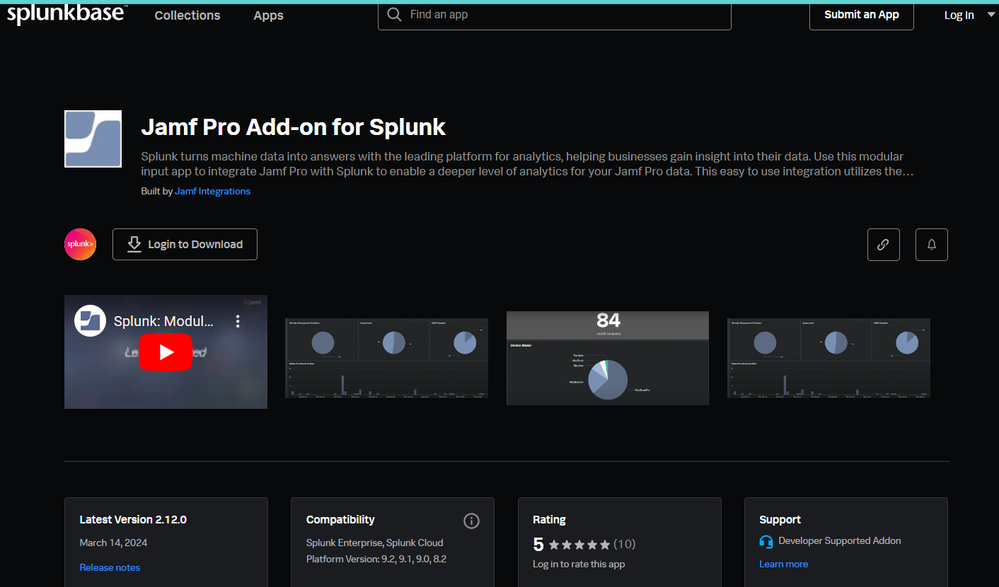Show Compatibility info icon
999x587 pixels.
pyautogui.click(x=471, y=521)
